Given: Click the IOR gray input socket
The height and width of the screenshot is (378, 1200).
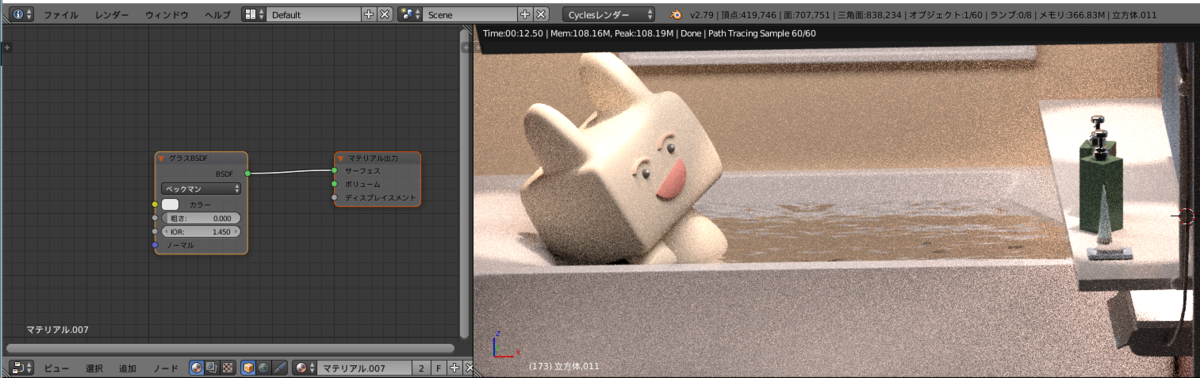Looking at the screenshot, I should (x=155, y=231).
